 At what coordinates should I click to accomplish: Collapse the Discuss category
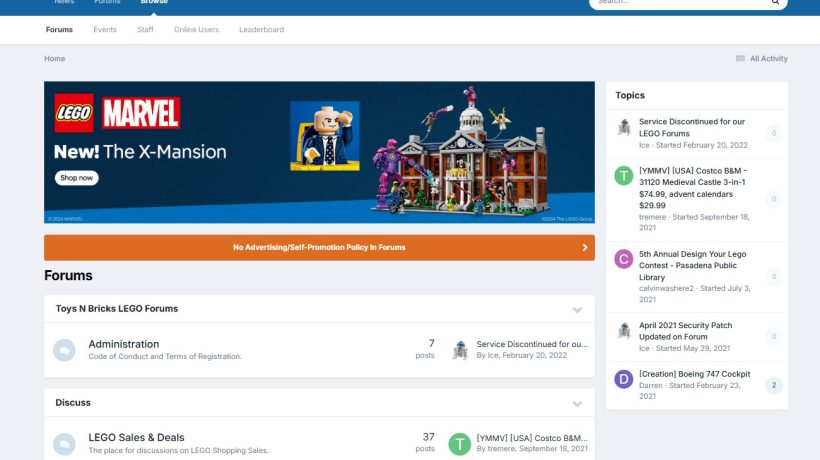577,404
